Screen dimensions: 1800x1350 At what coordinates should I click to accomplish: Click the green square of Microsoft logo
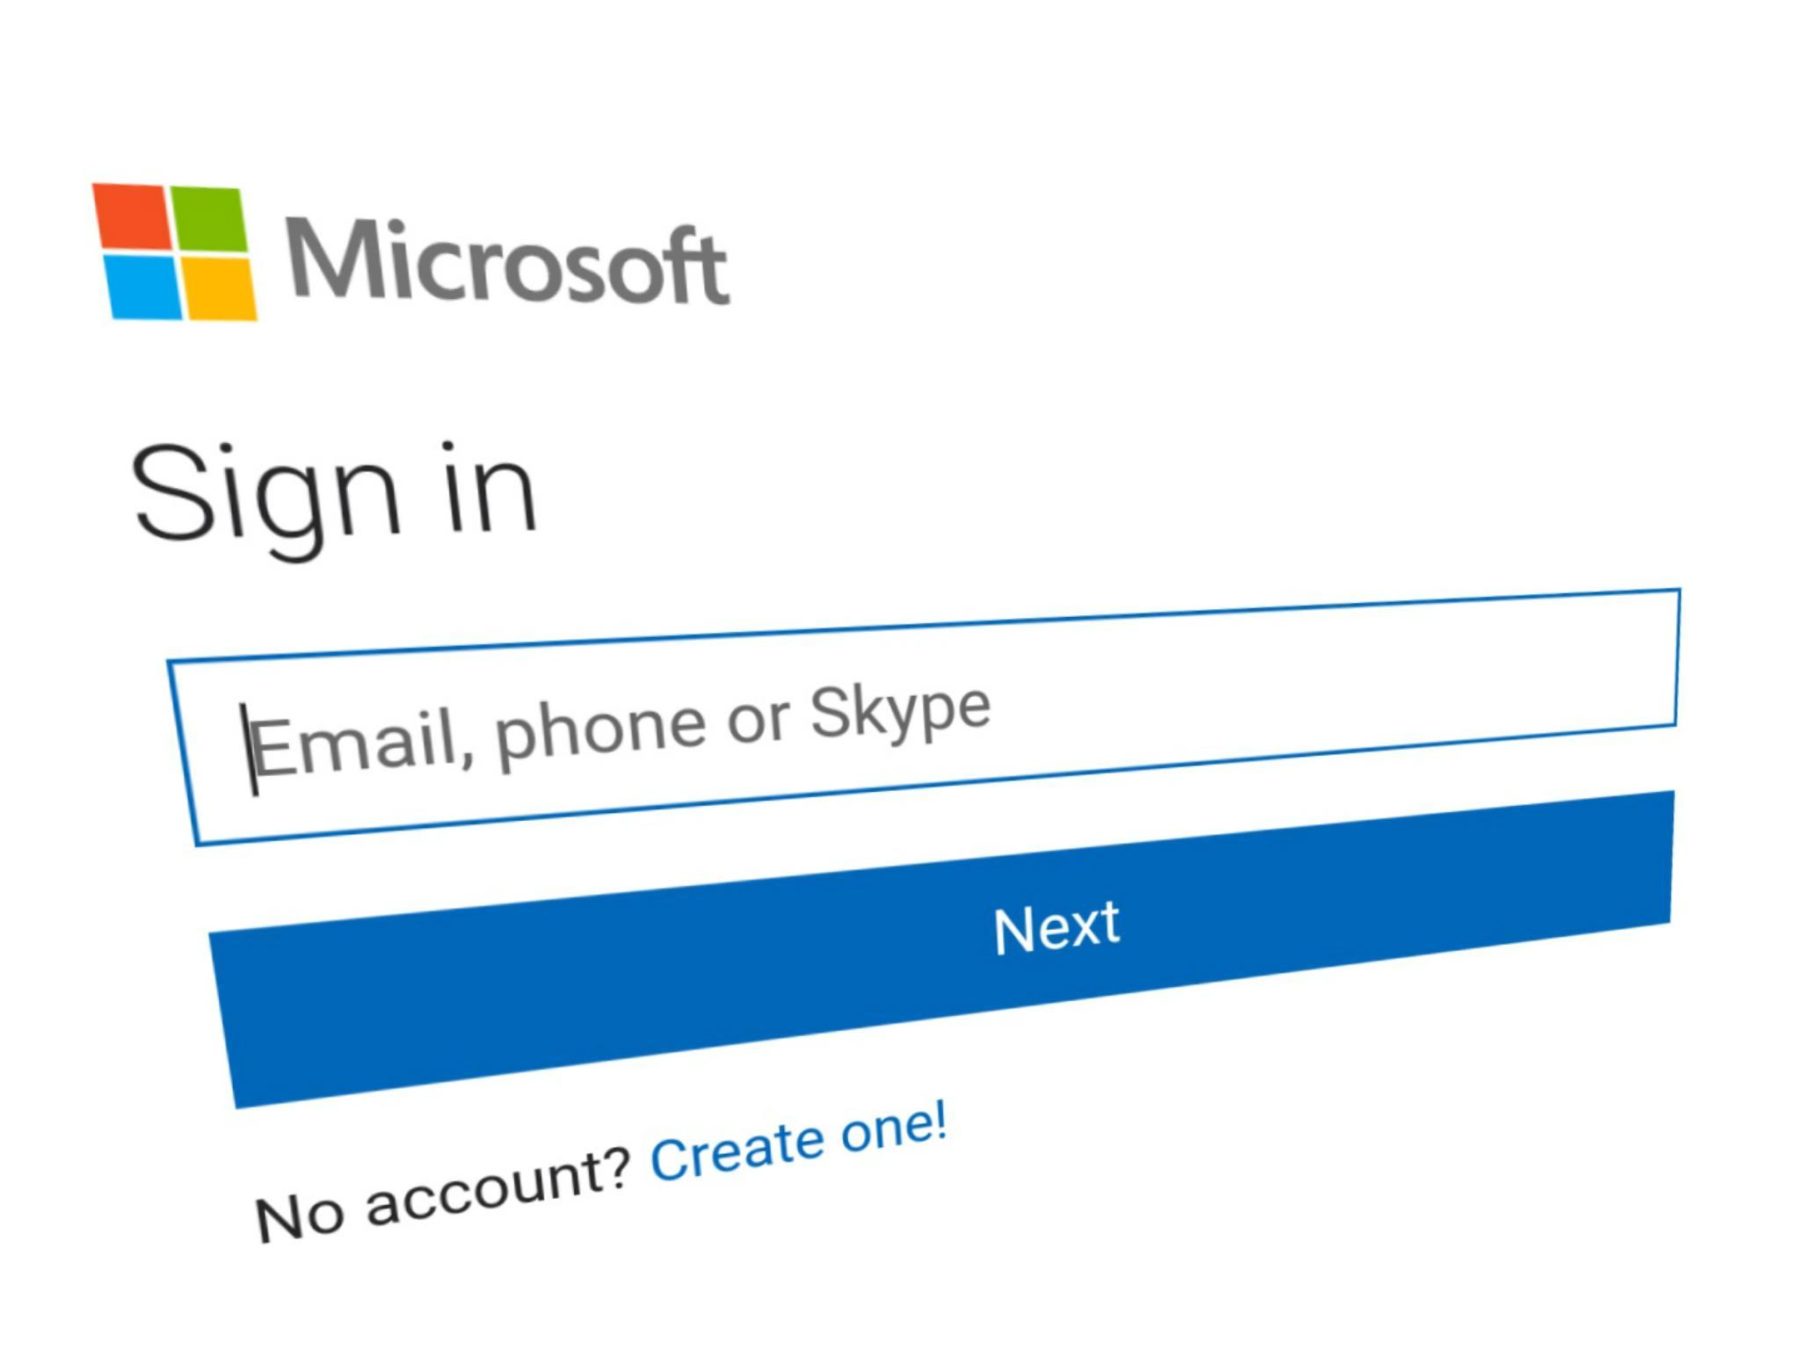coord(208,218)
